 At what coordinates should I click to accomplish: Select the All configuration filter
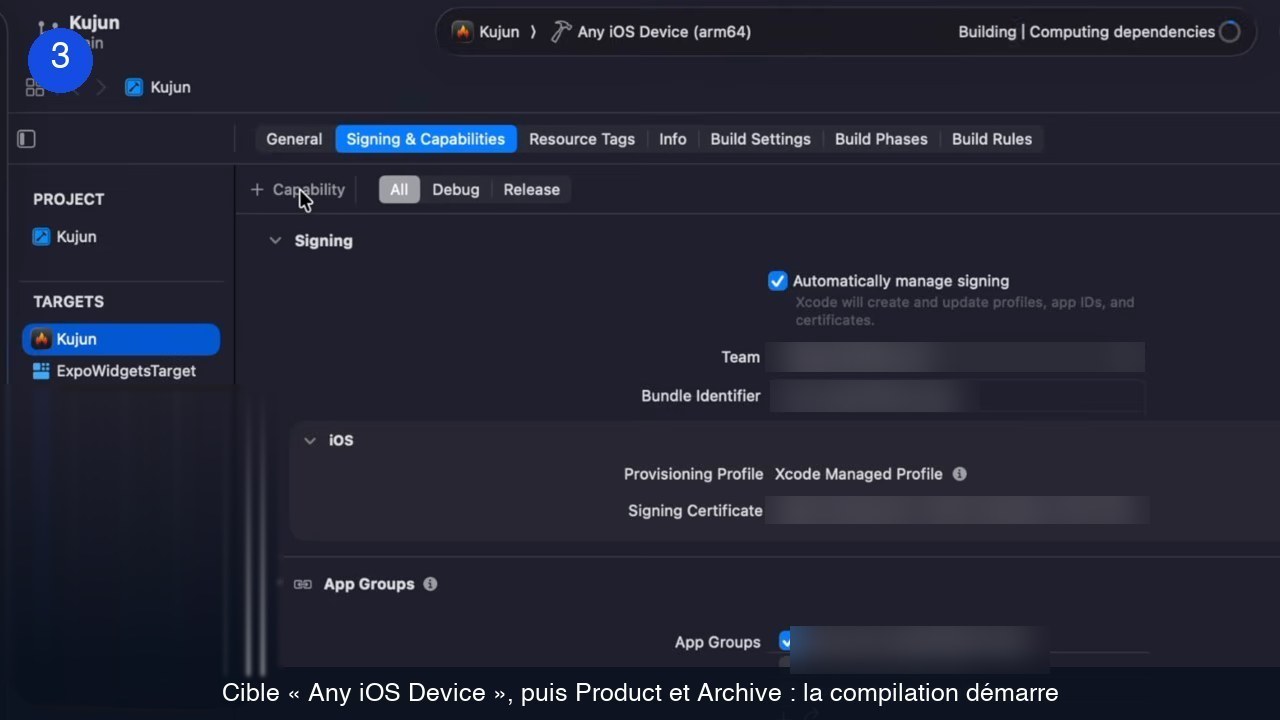click(x=399, y=190)
